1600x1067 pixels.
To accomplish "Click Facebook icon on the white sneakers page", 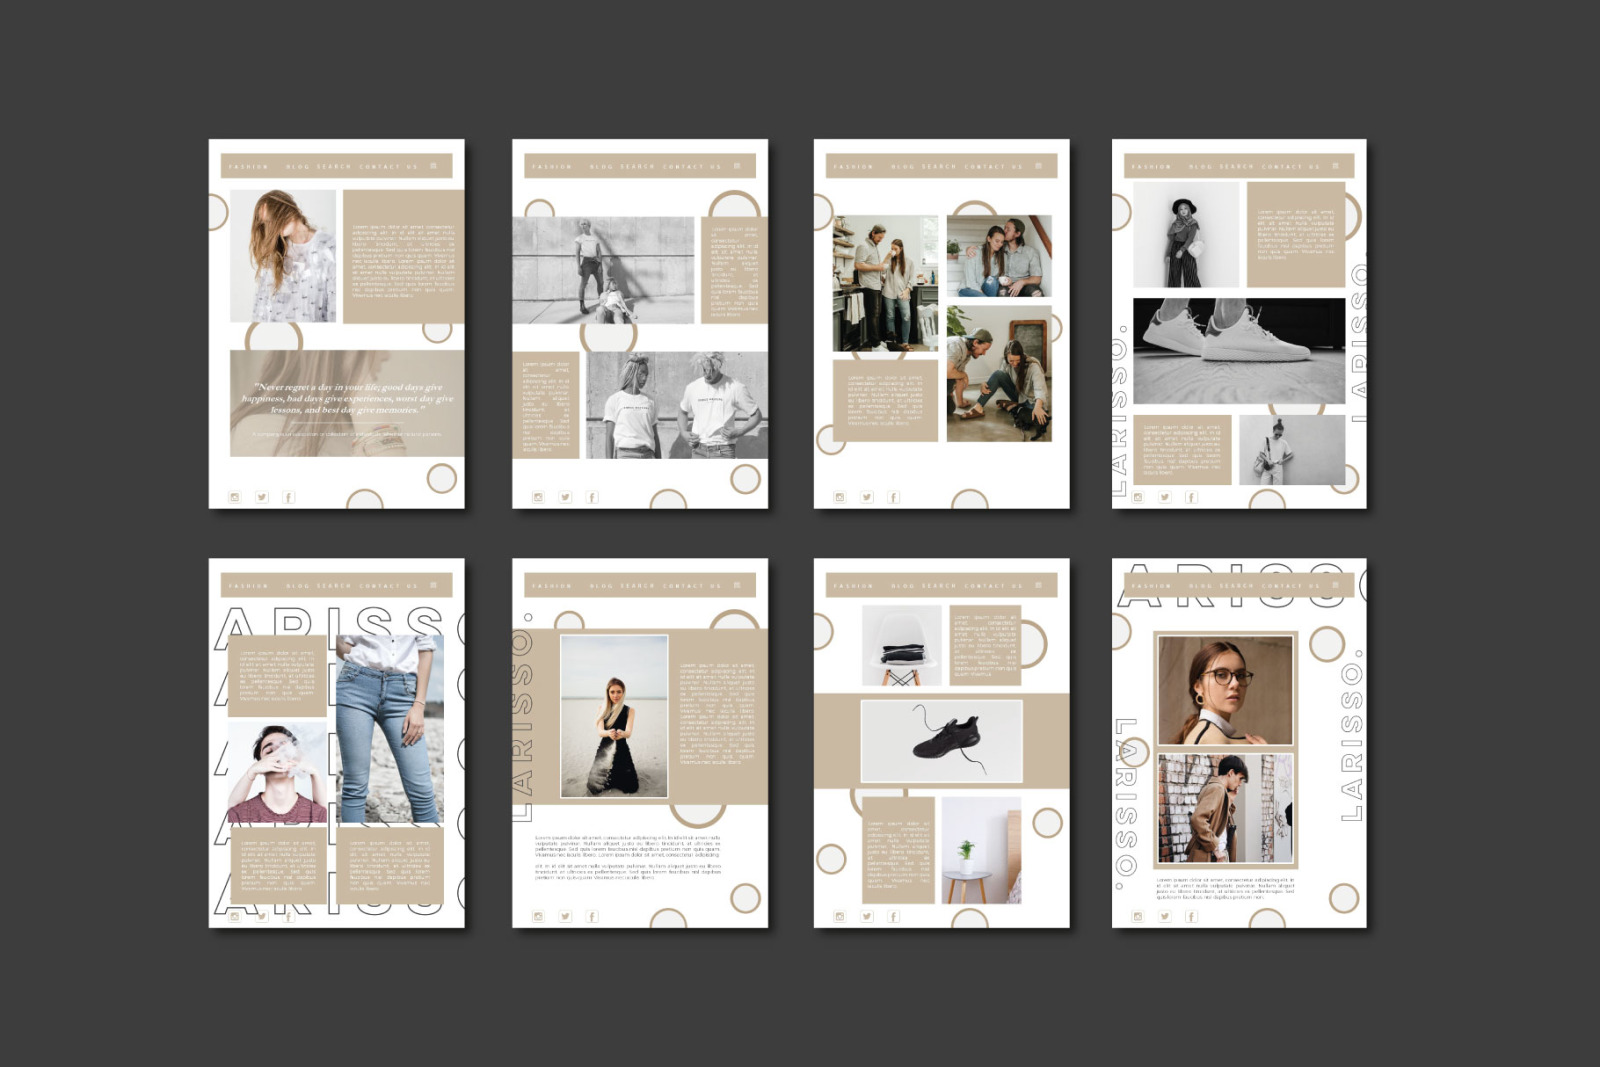I will click(1191, 497).
